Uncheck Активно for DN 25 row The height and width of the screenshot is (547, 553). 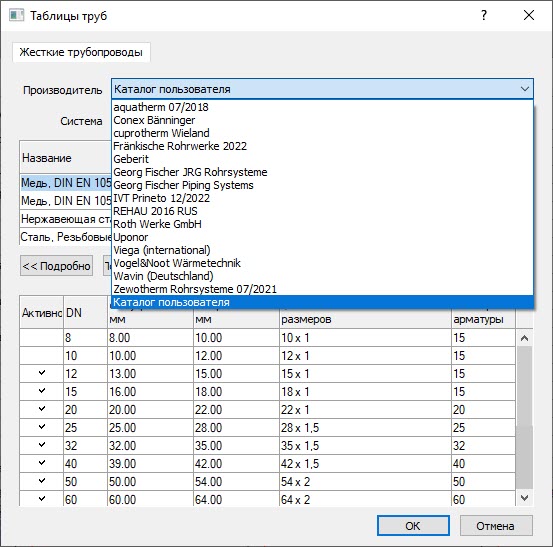pos(42,427)
